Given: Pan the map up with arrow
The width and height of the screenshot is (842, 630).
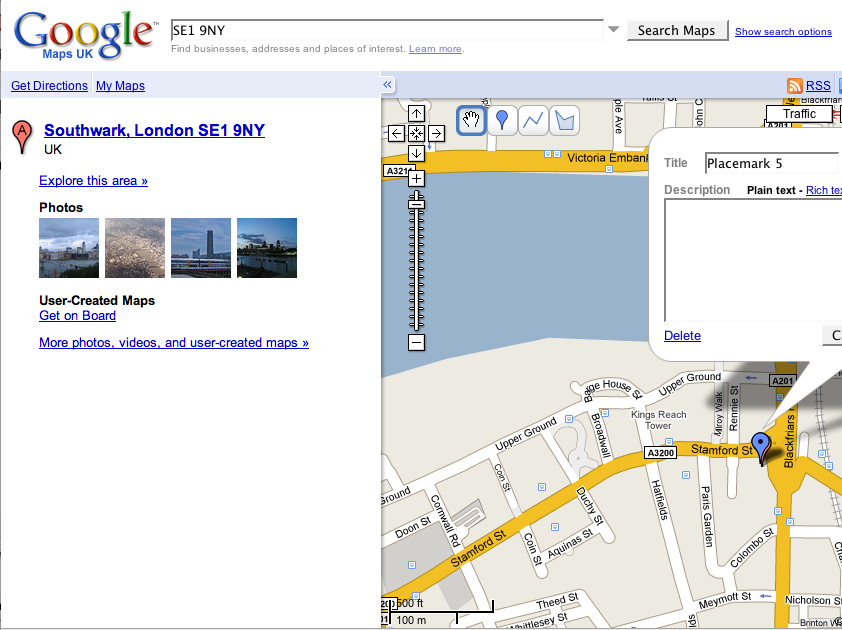Looking at the screenshot, I should point(417,113).
